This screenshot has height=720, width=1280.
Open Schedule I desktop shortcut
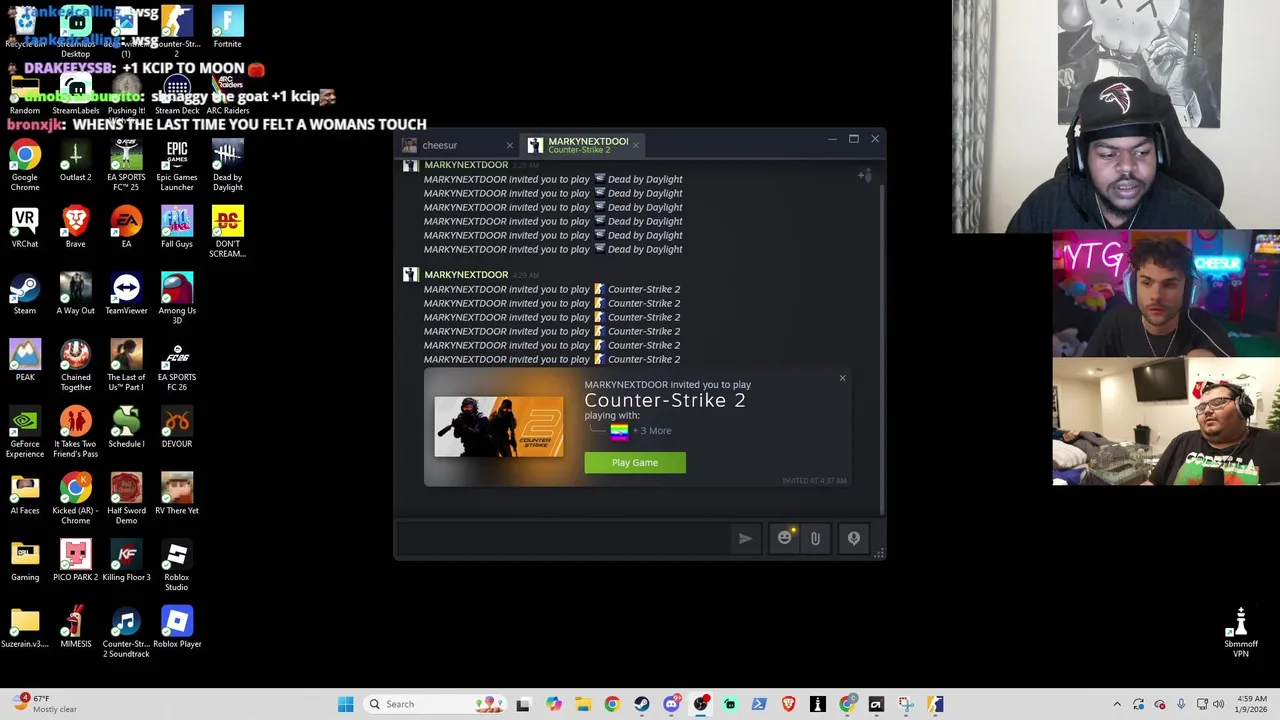[126, 427]
